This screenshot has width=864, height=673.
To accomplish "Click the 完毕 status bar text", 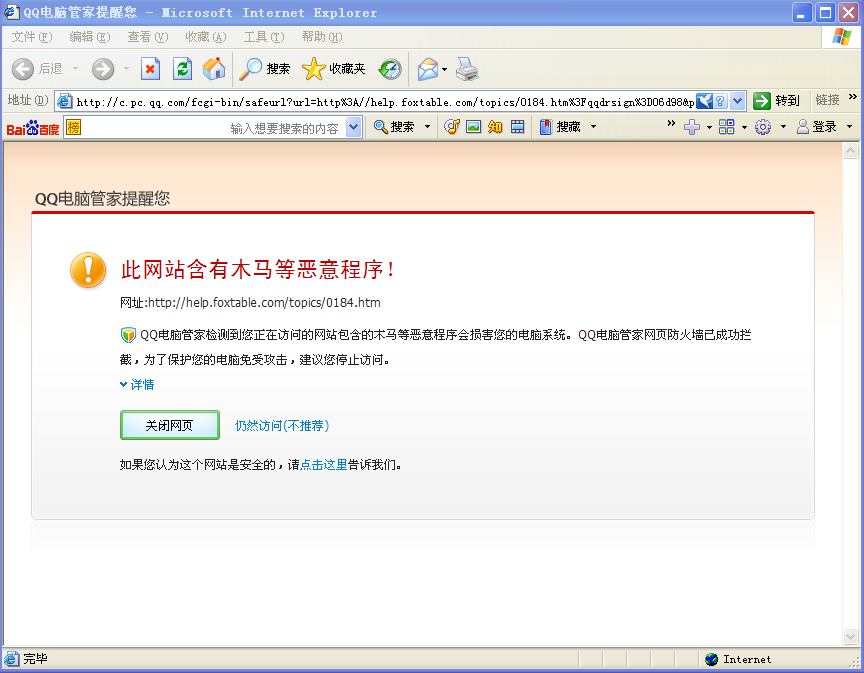I will tap(35, 658).
